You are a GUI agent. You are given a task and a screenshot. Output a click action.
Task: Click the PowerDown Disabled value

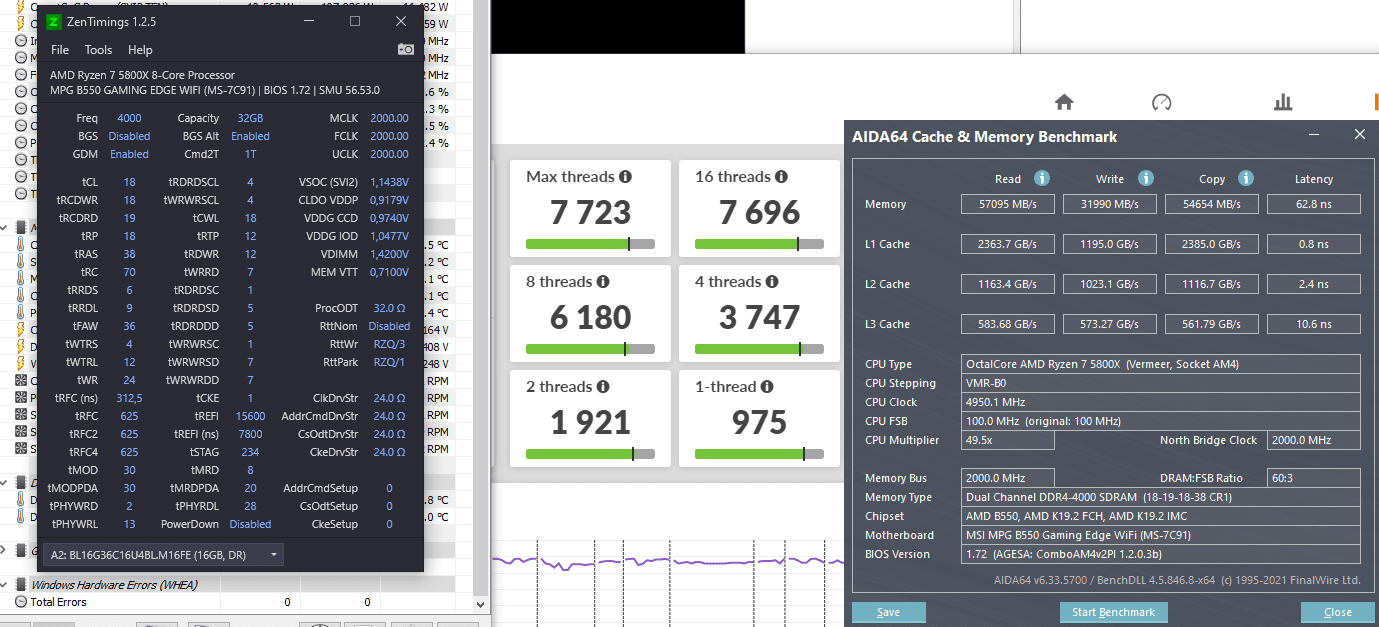[250, 524]
